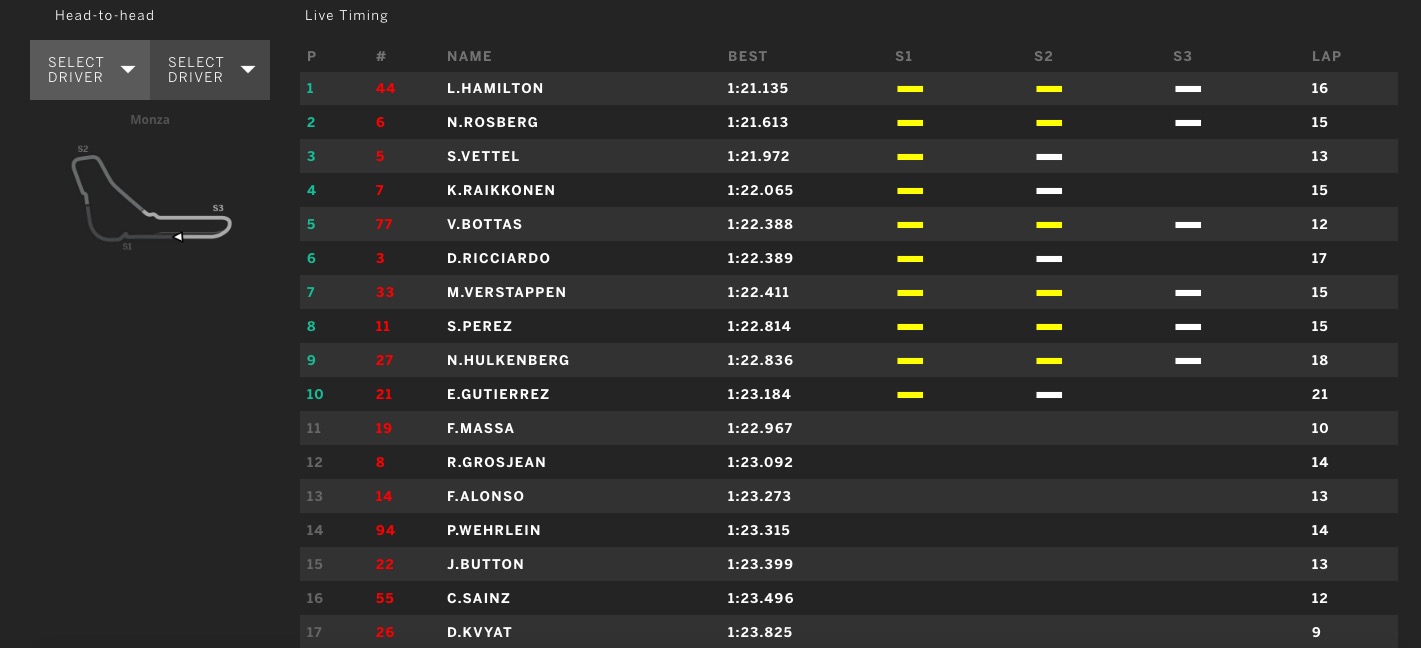
Task: Click the car position arrow on track map
Action: point(178,237)
